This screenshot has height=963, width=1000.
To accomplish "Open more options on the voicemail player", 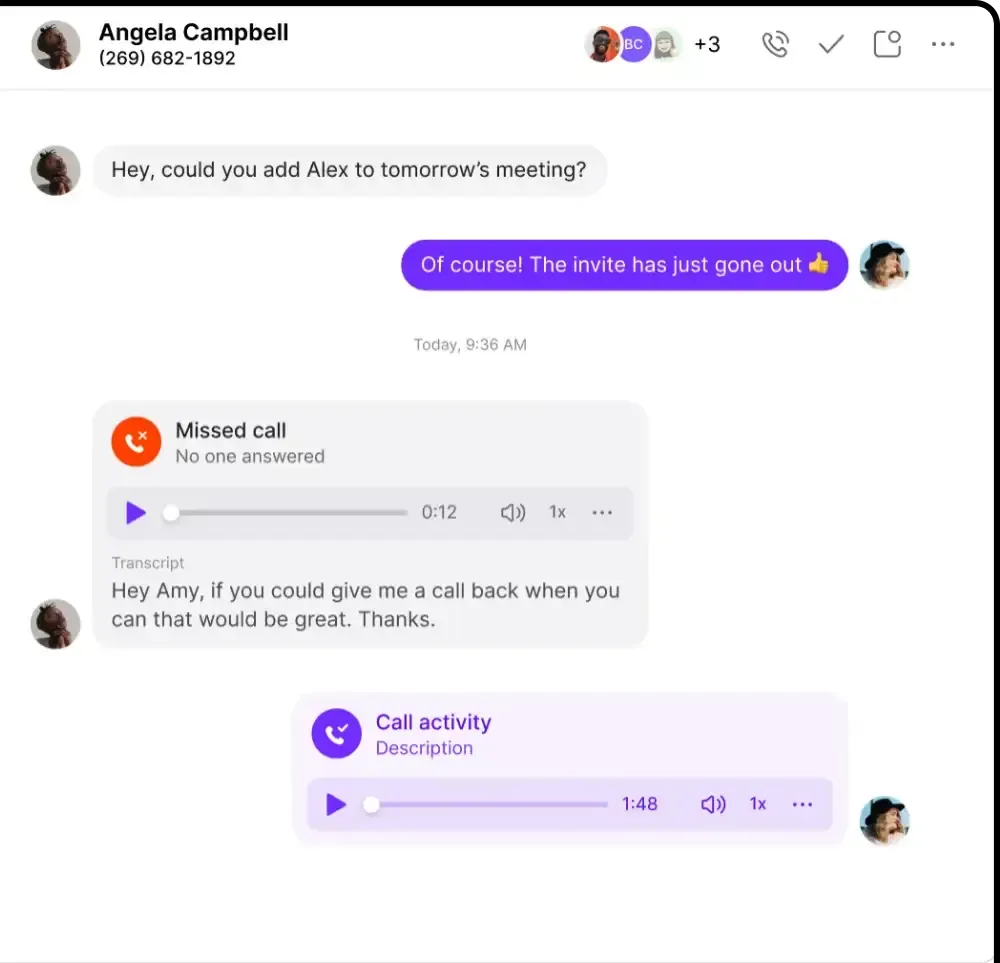I will [x=602, y=512].
